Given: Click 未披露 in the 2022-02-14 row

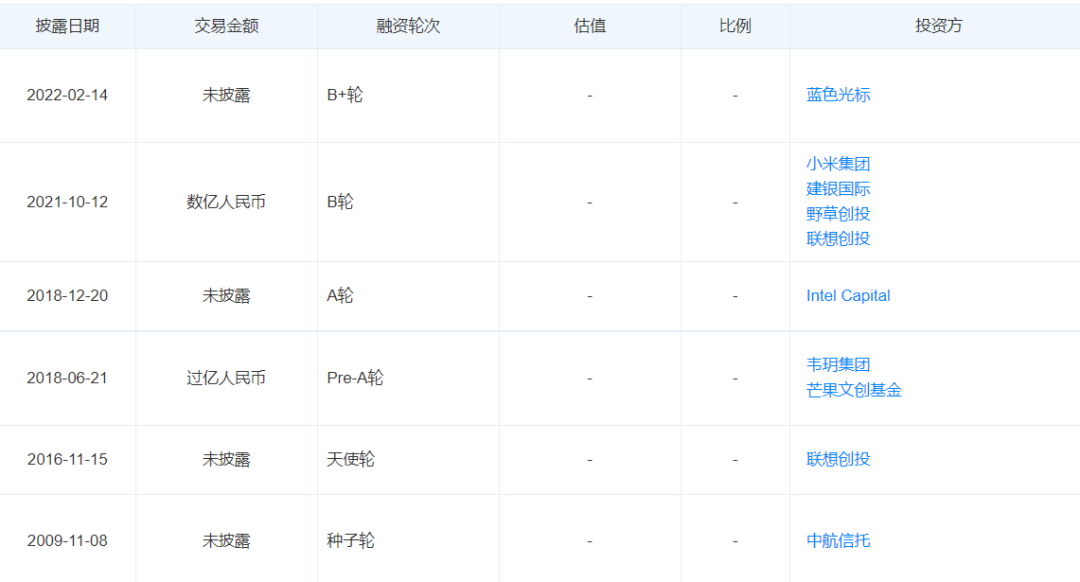Looking at the screenshot, I should pyautogui.click(x=226, y=95).
